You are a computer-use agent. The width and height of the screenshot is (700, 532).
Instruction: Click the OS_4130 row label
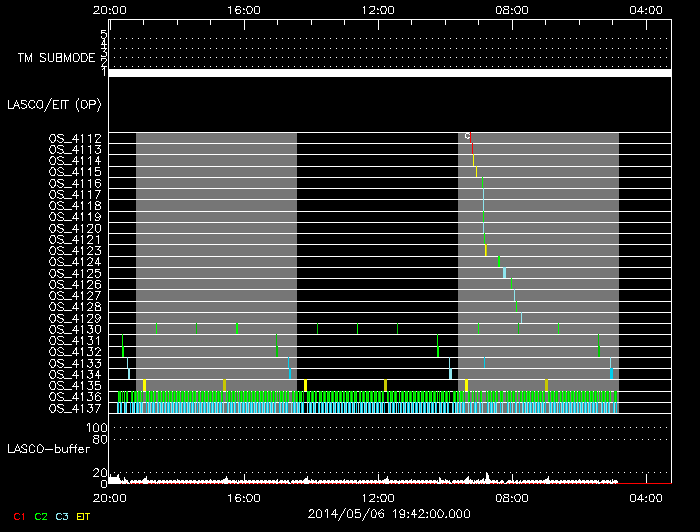(x=75, y=330)
